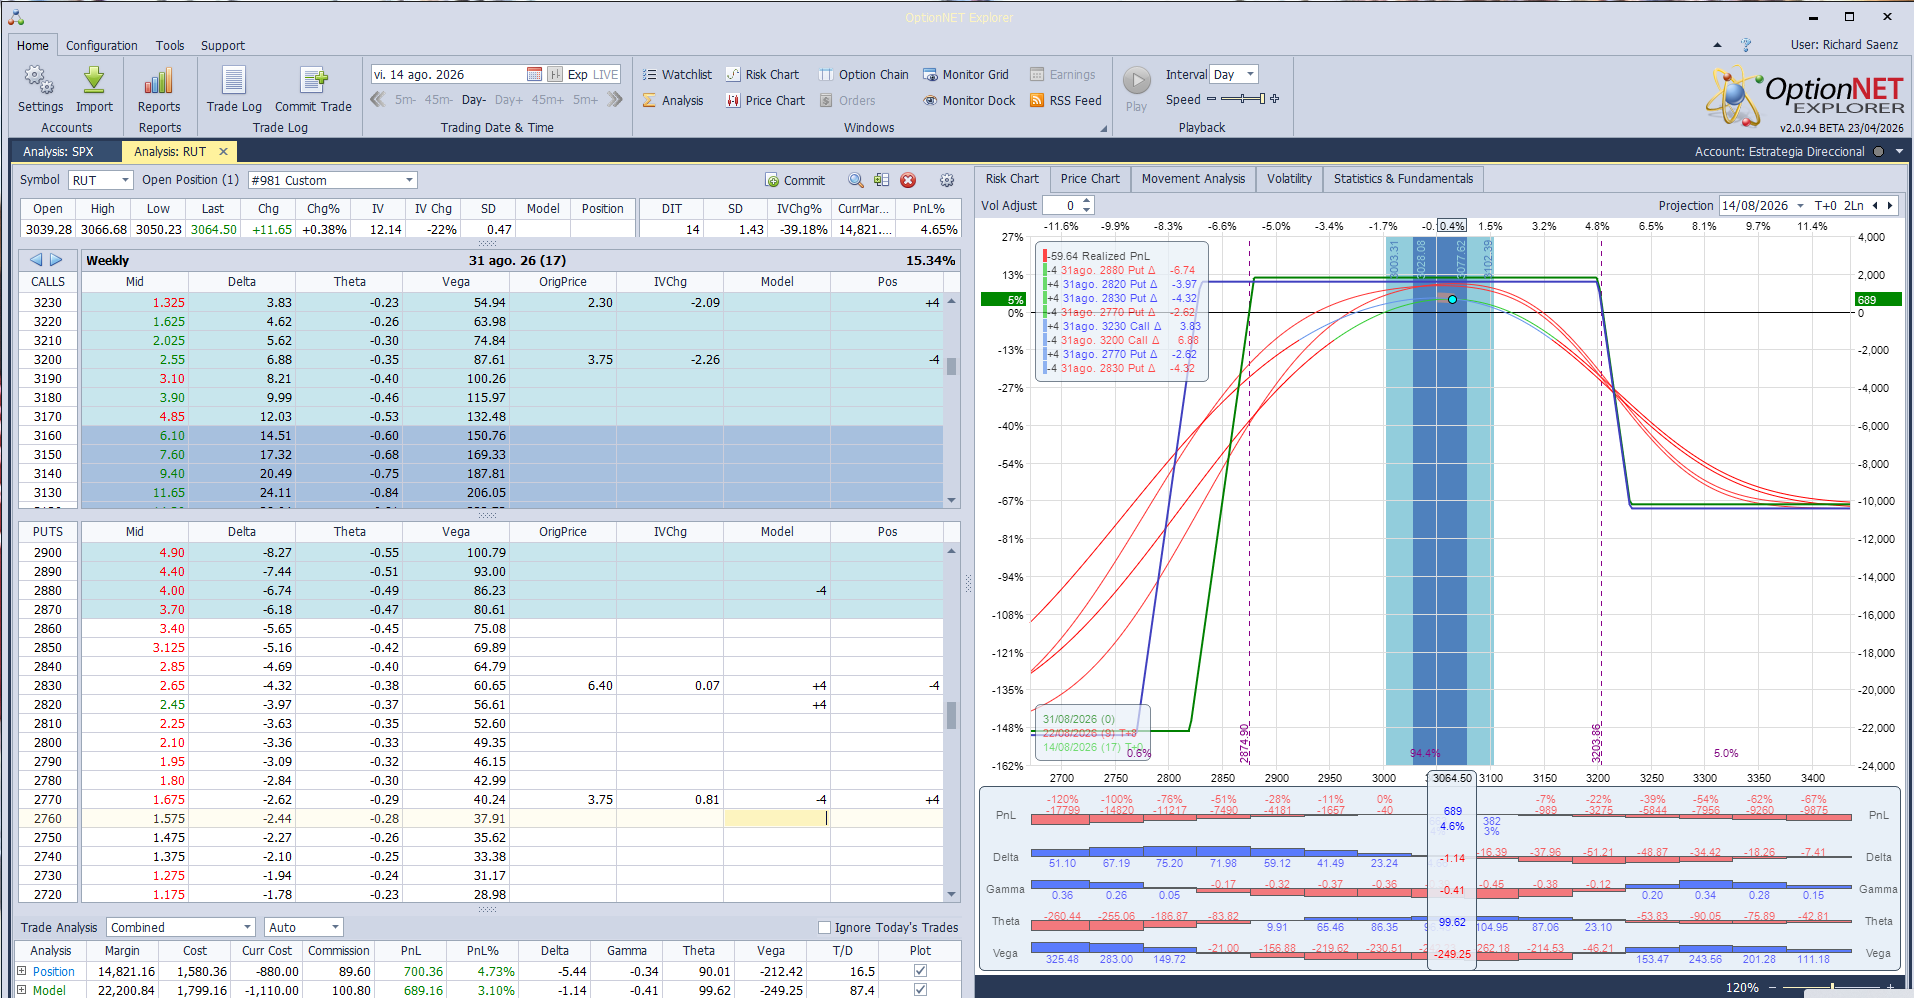Open the analysis panel gear settings
The height and width of the screenshot is (998, 1914).
click(947, 180)
